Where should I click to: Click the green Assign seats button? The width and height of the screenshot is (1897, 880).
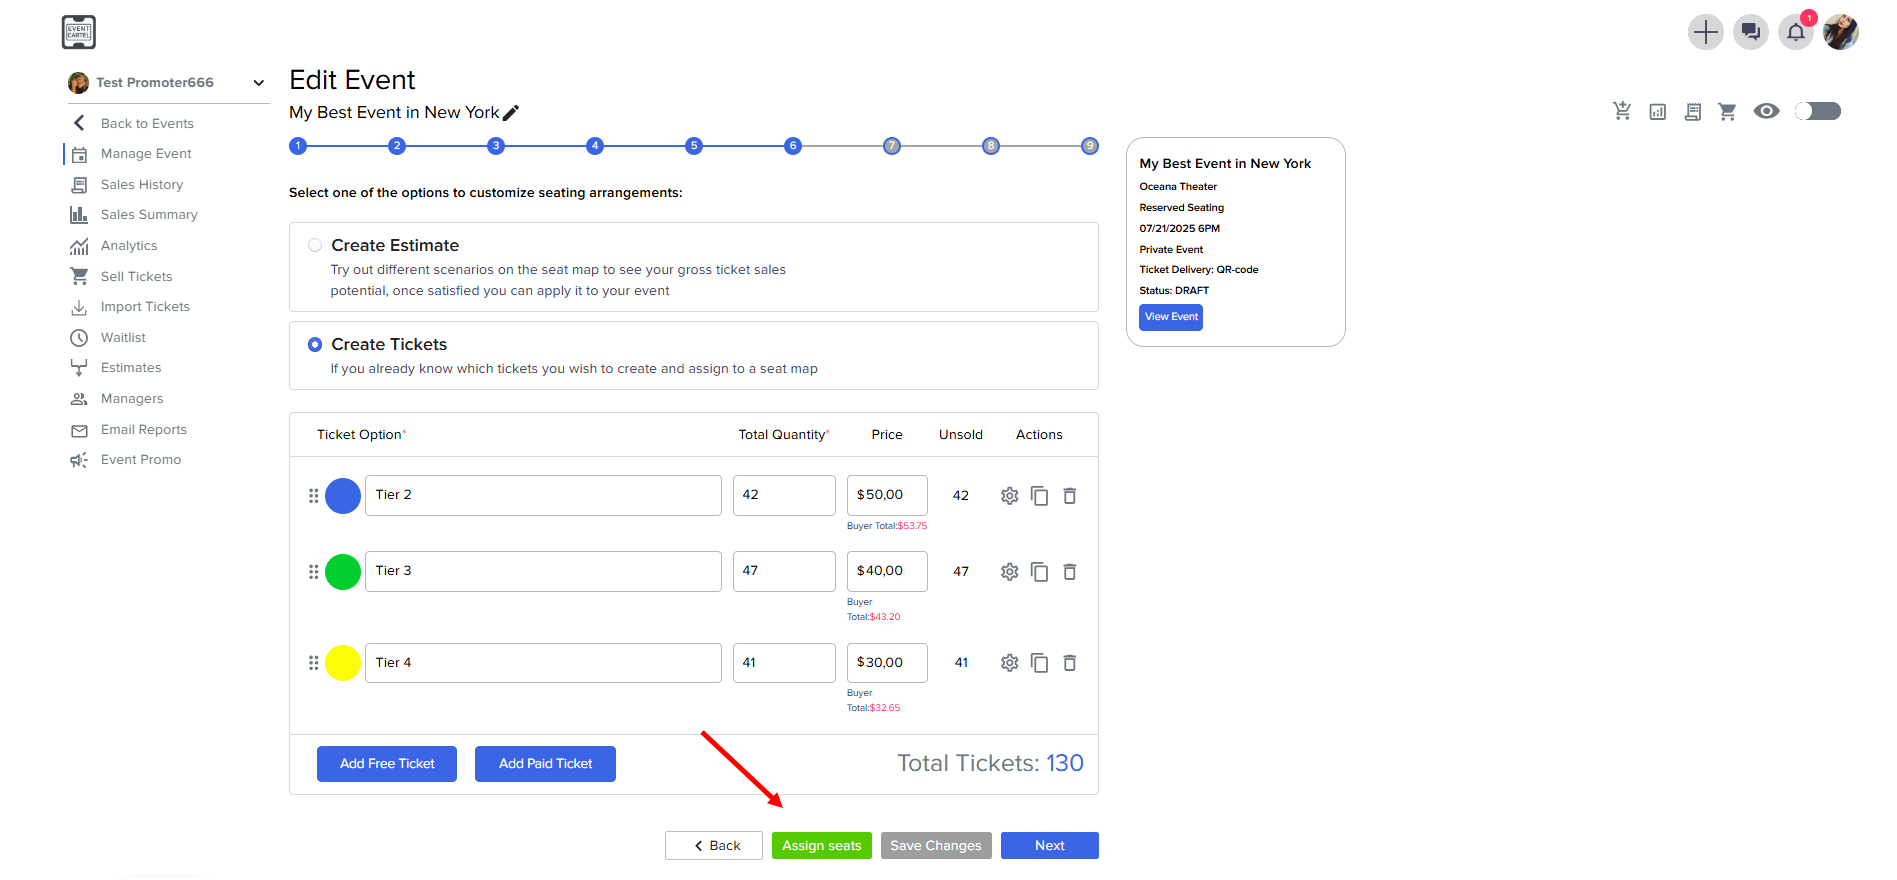(822, 846)
